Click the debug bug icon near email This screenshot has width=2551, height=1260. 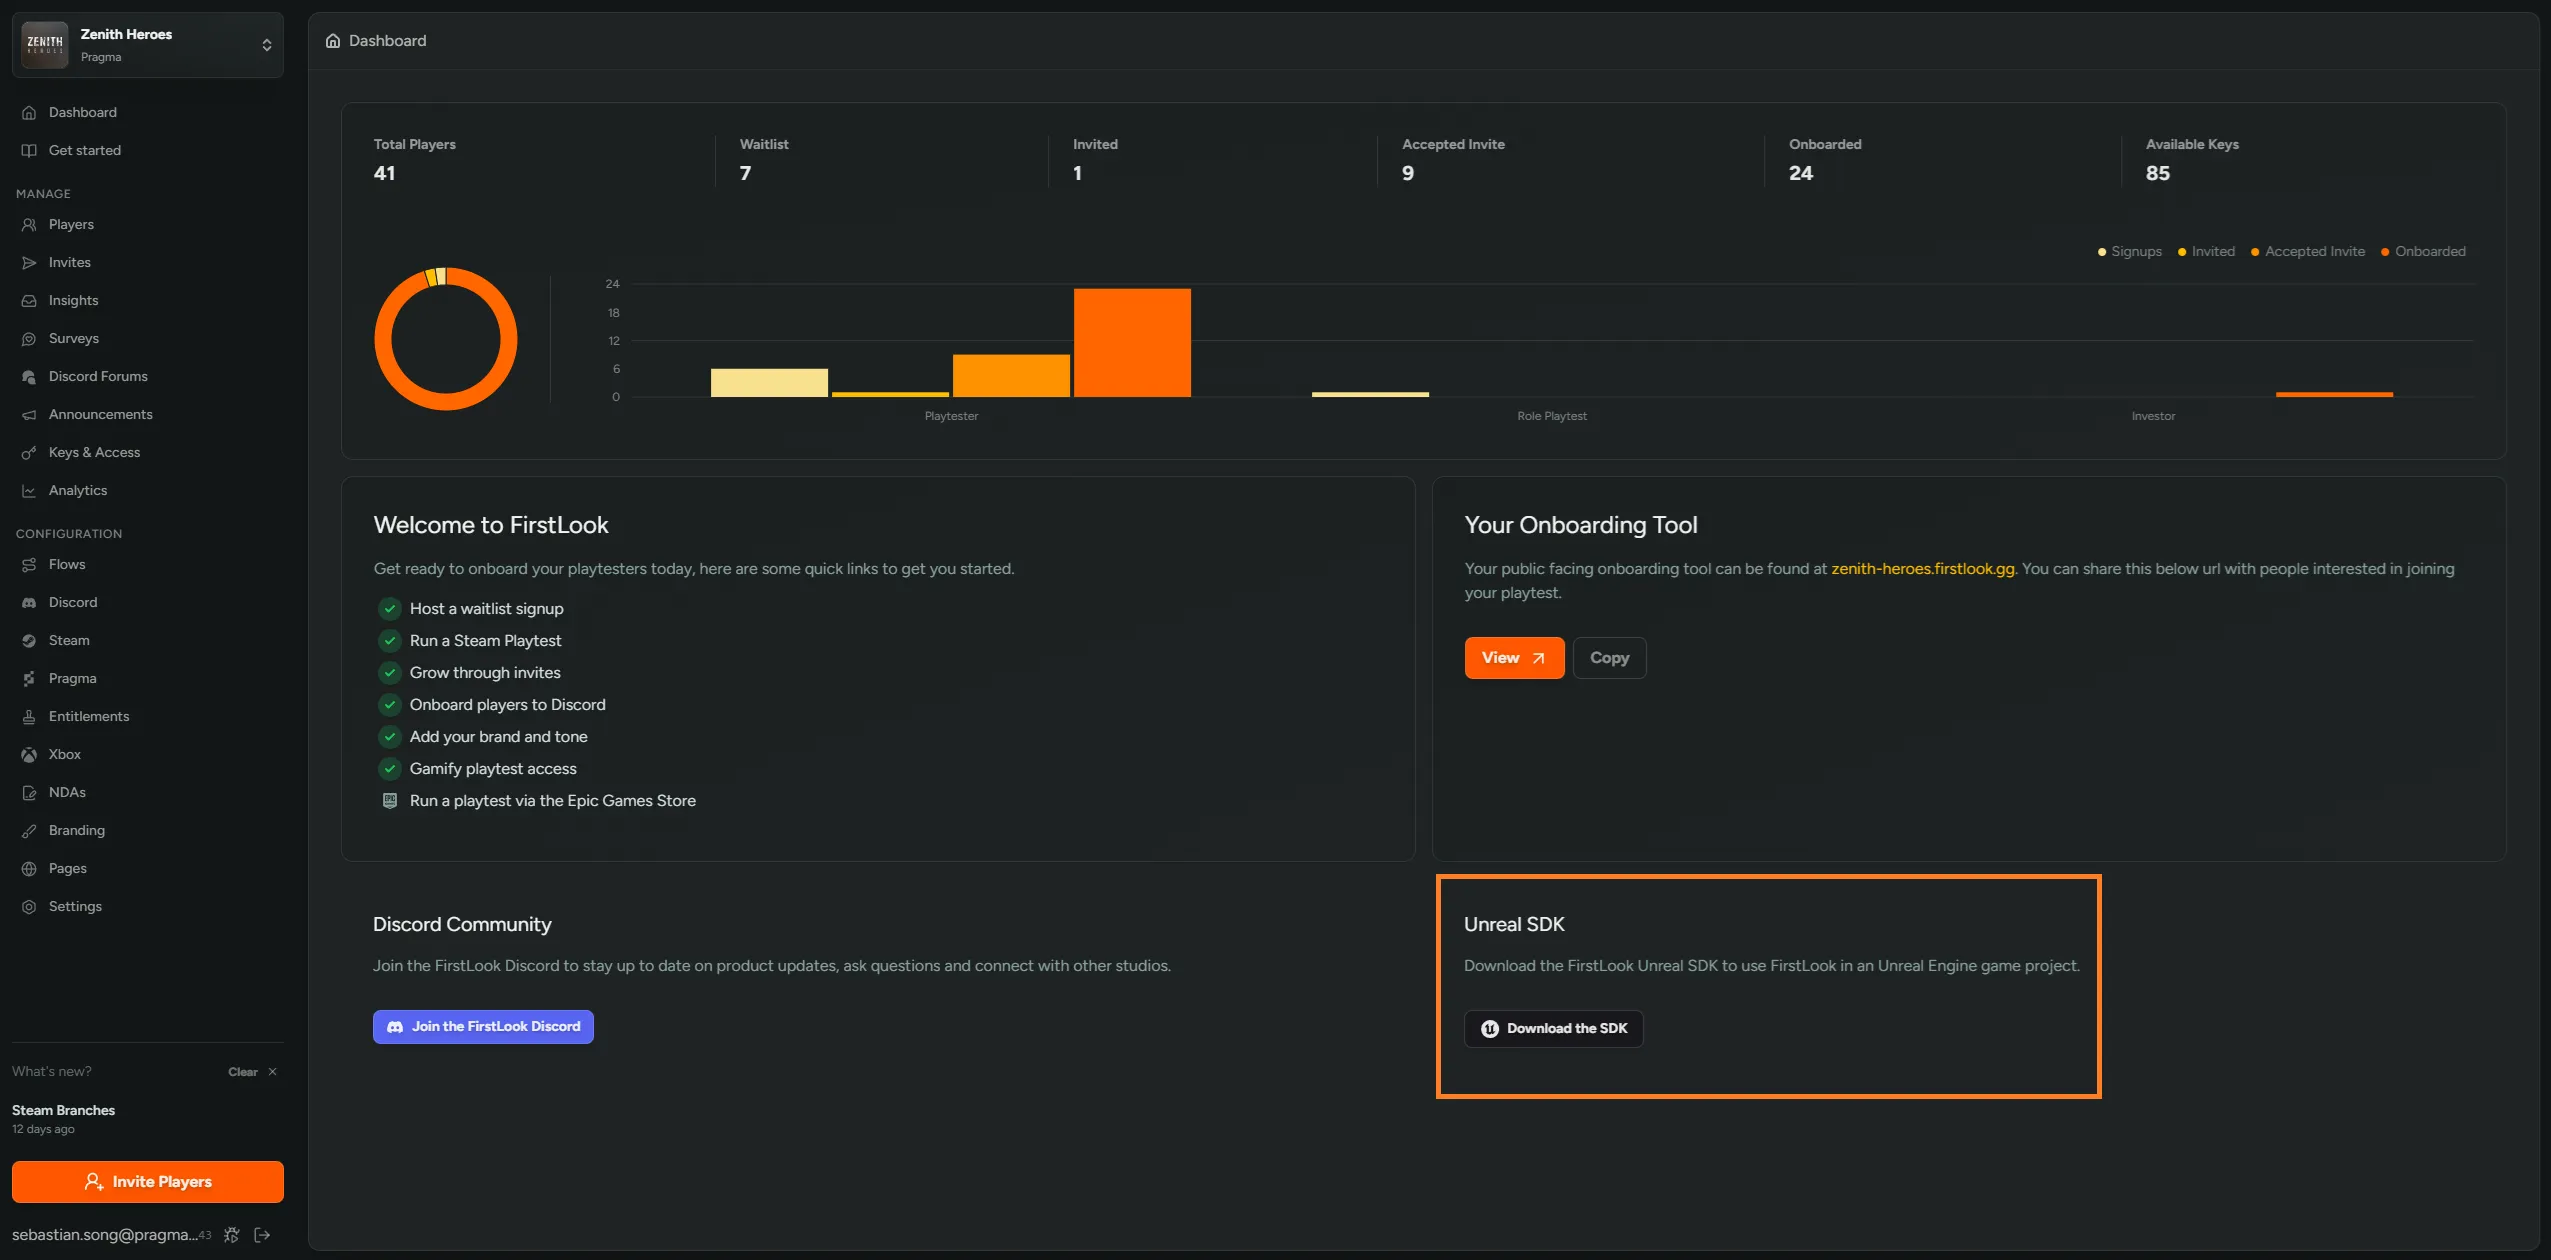coord(232,1235)
